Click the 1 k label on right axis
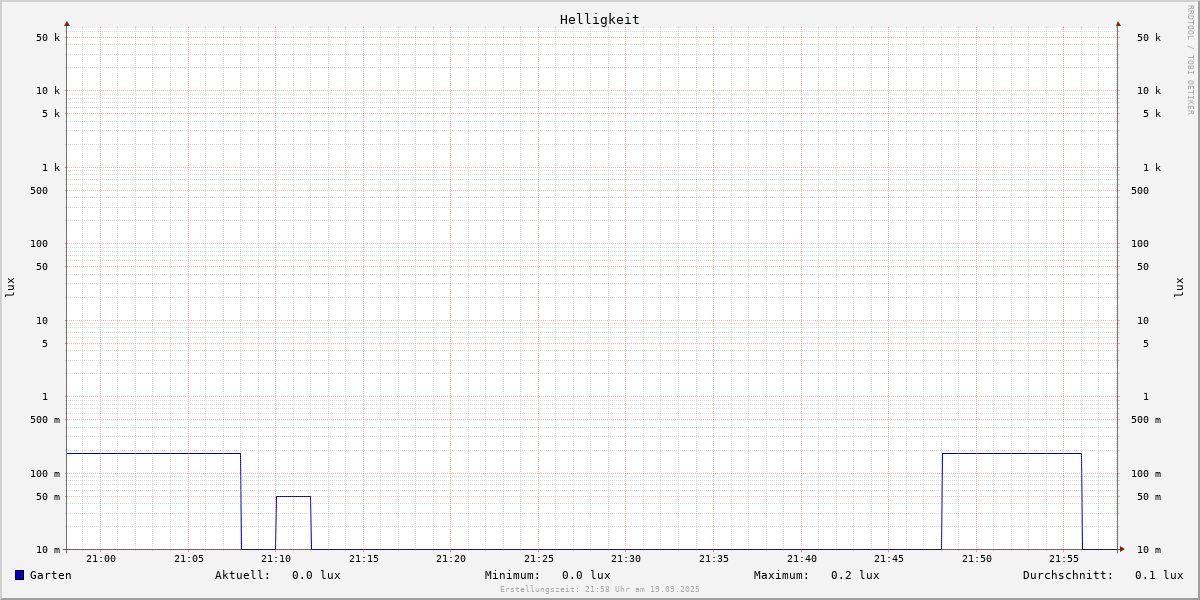This screenshot has height=600, width=1200. point(1152,168)
